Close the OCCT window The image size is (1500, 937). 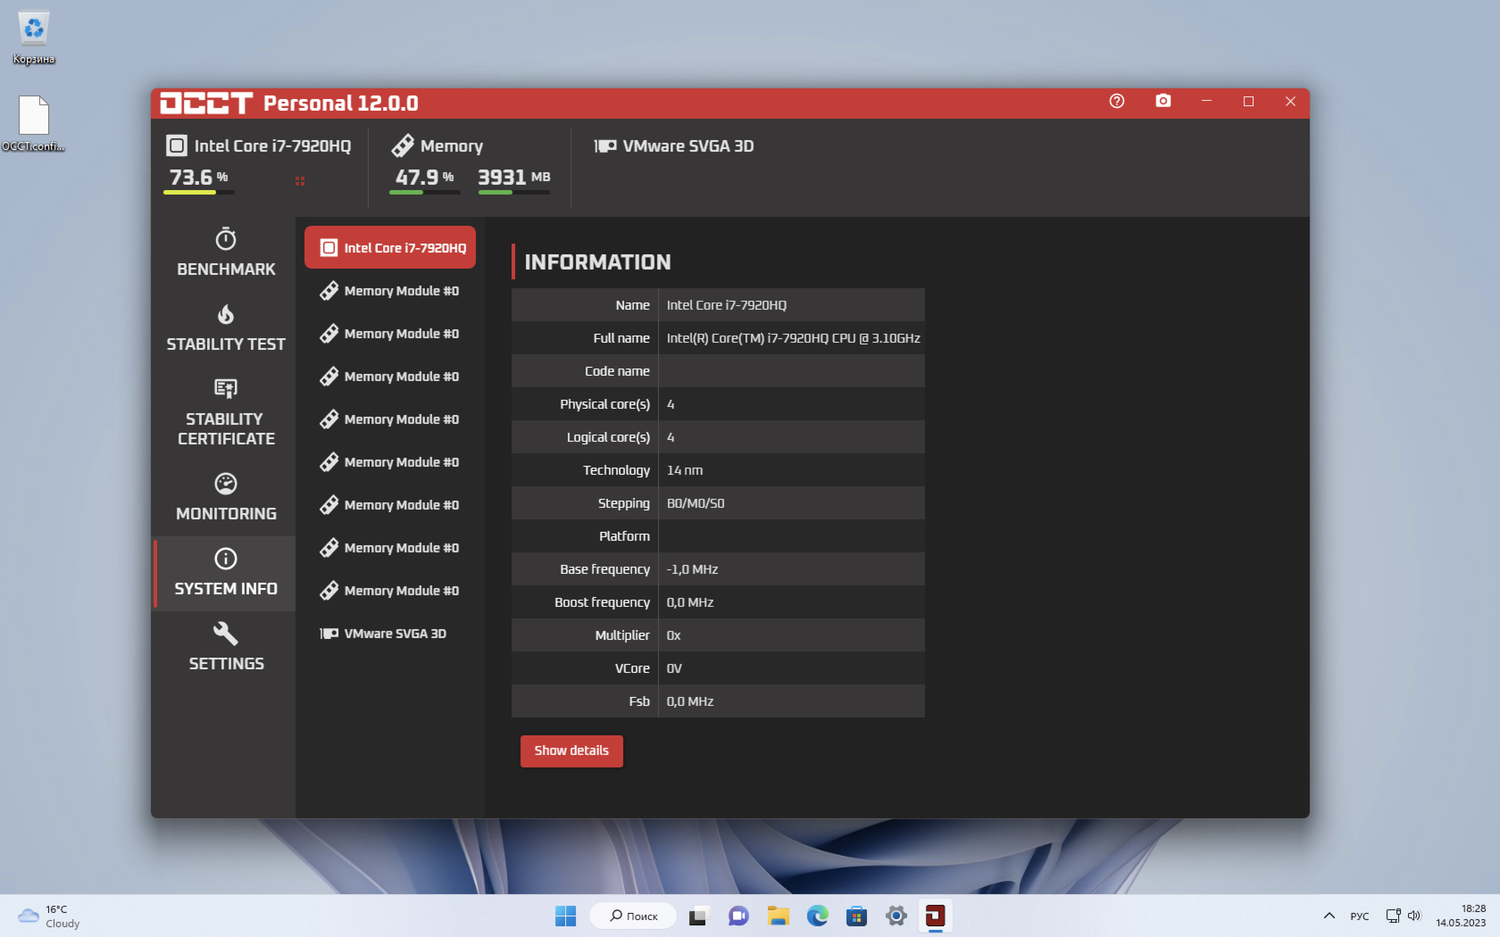[1290, 101]
